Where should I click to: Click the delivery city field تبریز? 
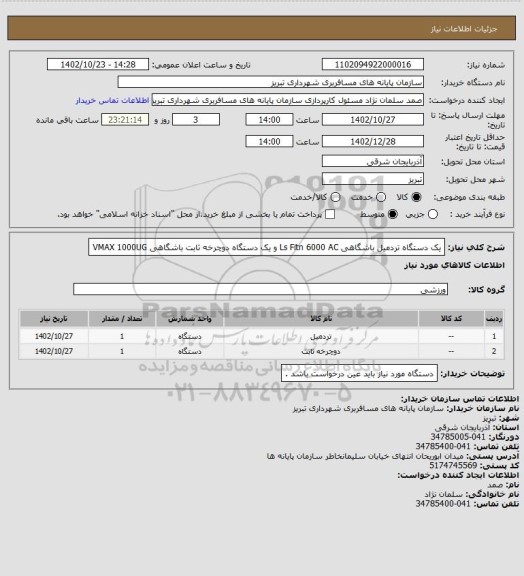(373, 179)
